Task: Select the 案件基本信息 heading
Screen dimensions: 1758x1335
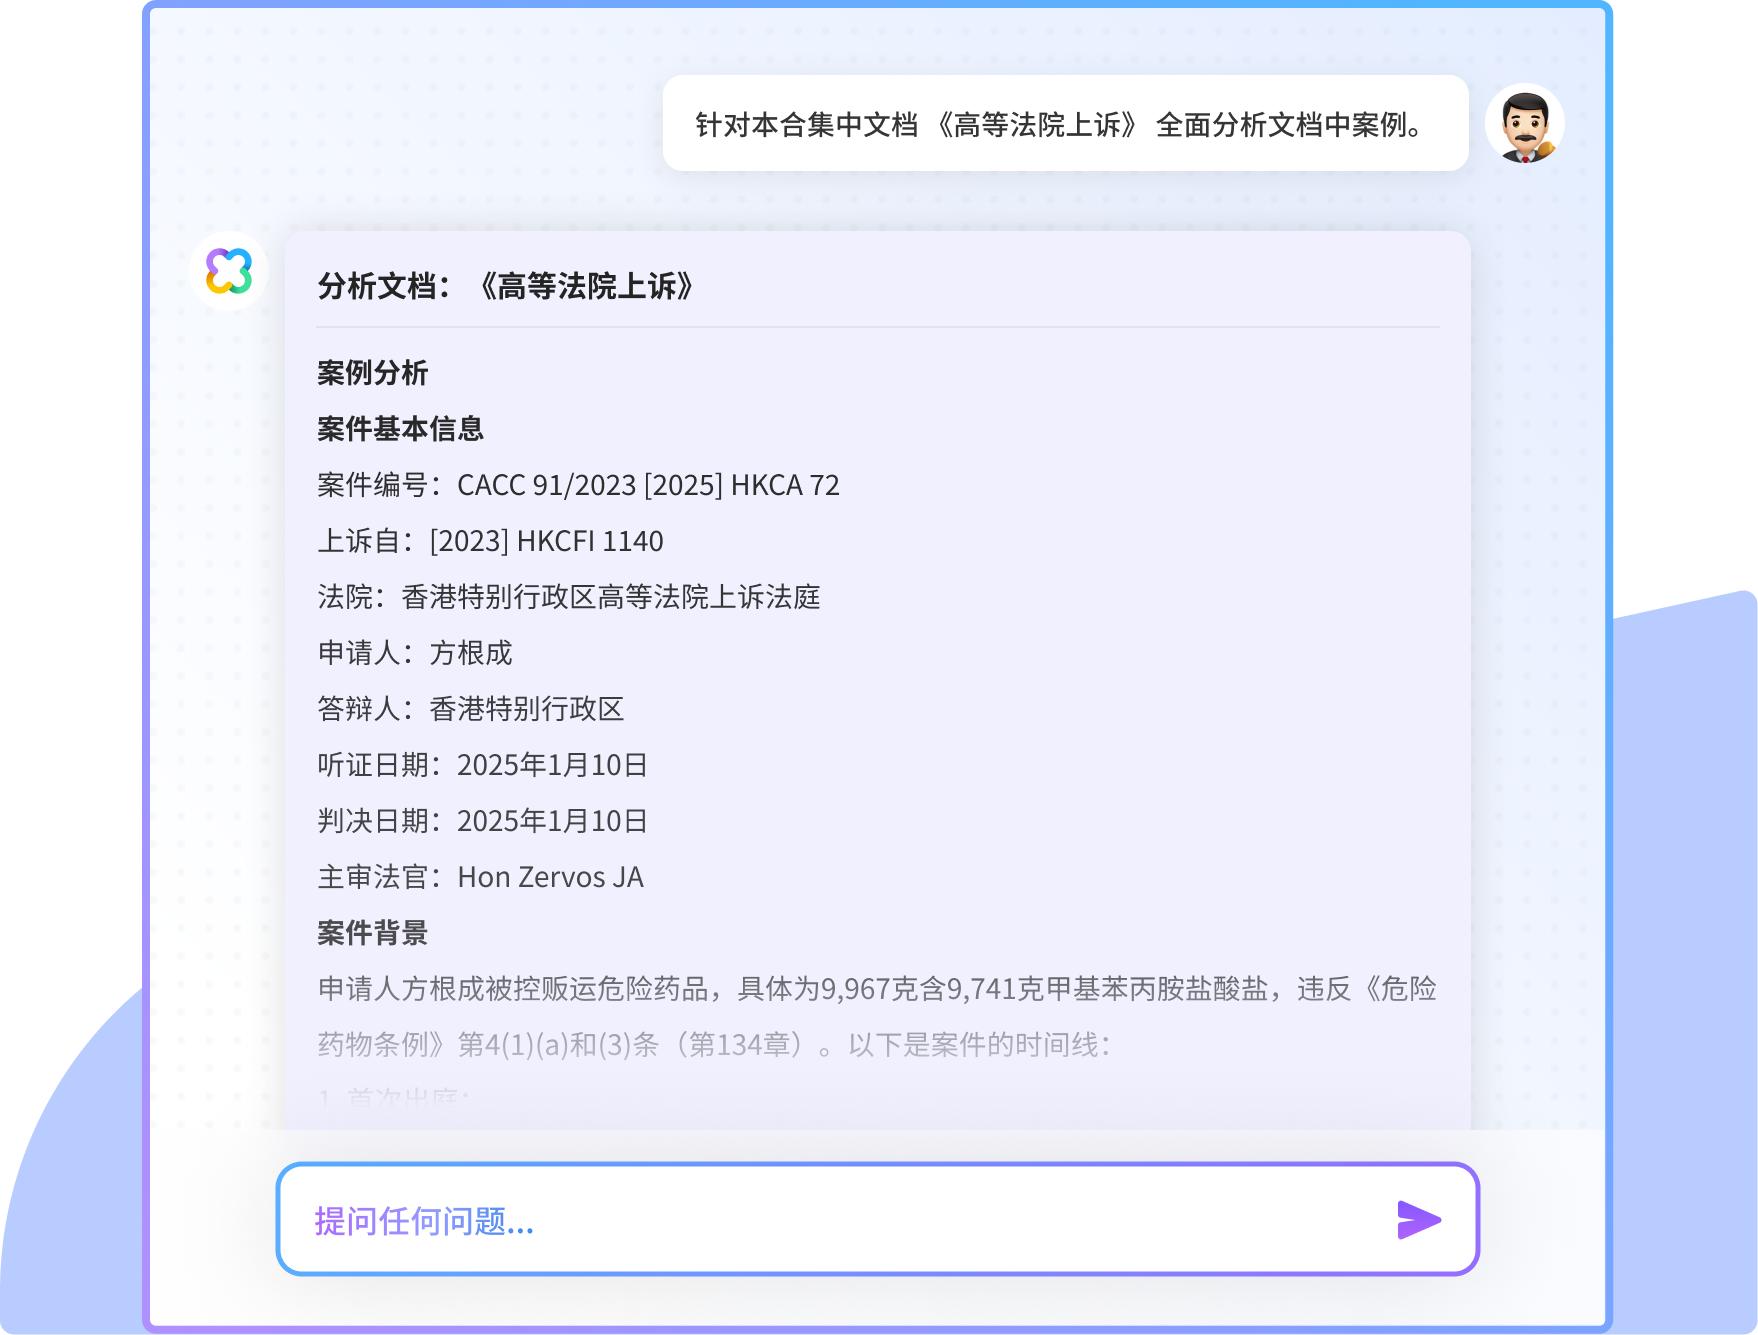Action: 400,429
